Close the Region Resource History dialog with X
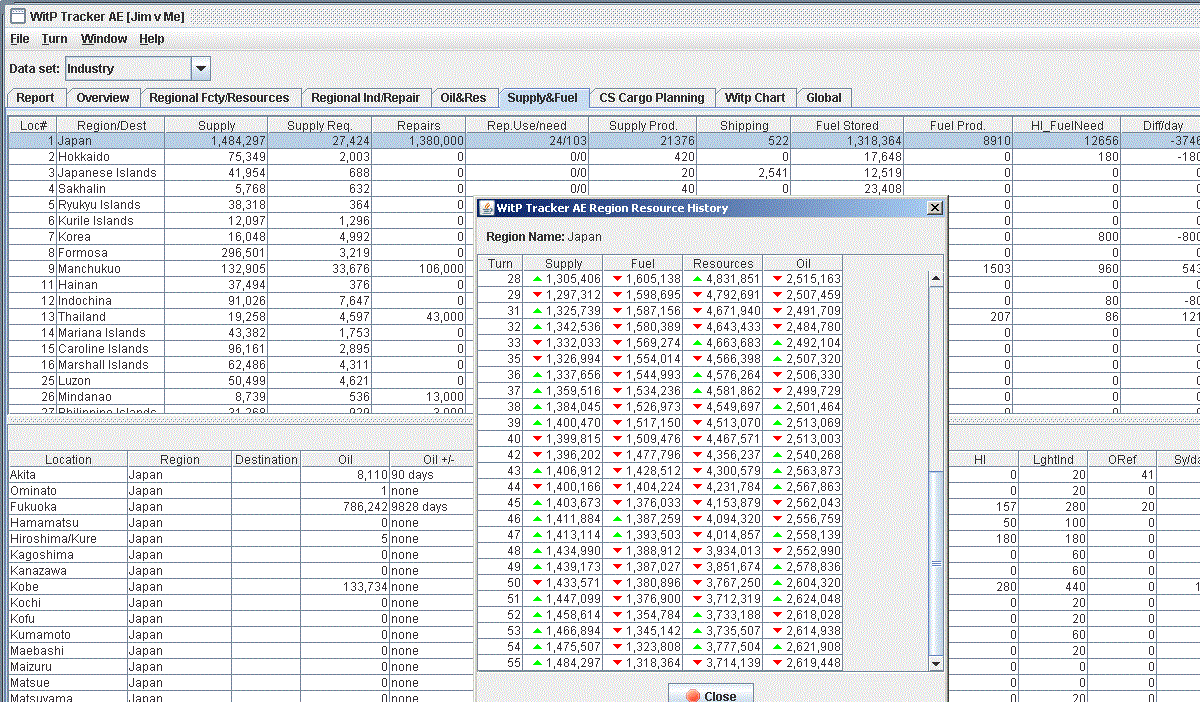The width and height of the screenshot is (1200, 702). coord(935,208)
